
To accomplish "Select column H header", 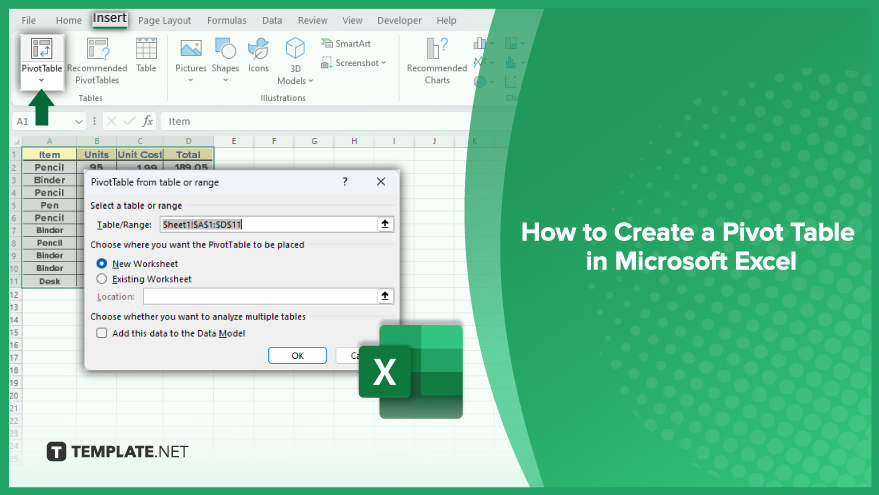I will click(x=354, y=141).
